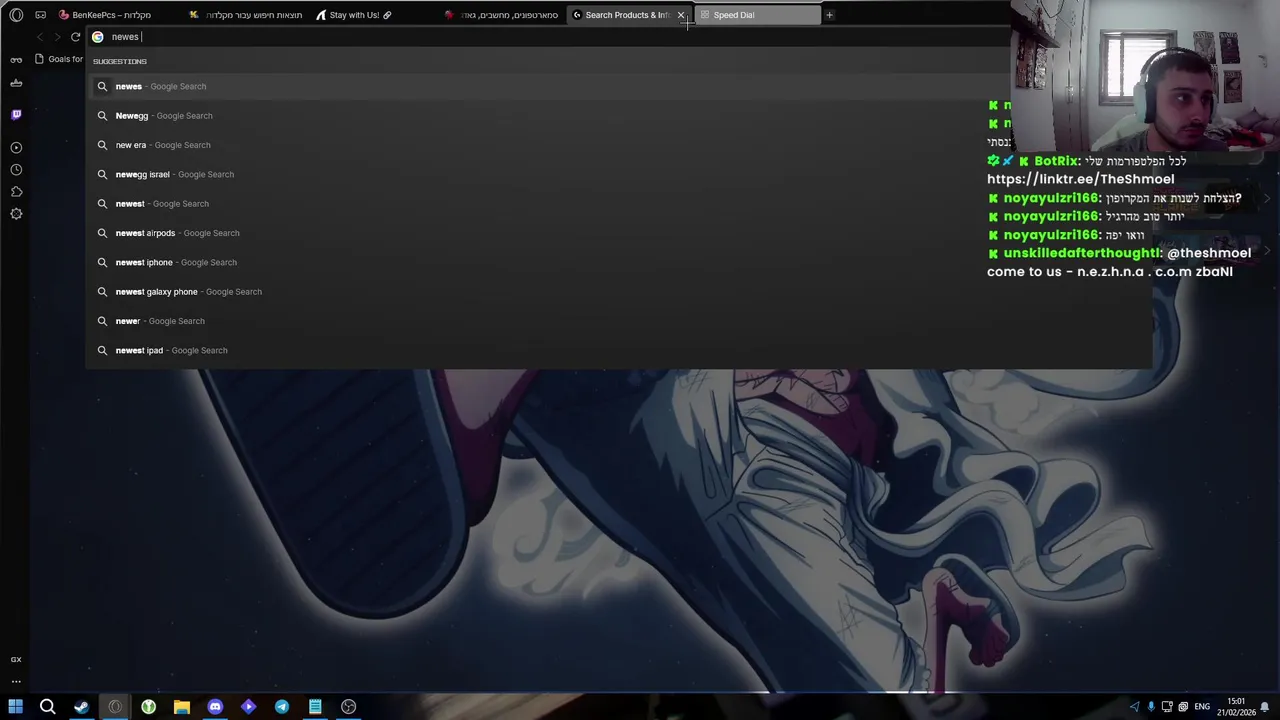This screenshot has width=1280, height=720.
Task: Open the sidebar three-dots setup menu
Action: 16,682
